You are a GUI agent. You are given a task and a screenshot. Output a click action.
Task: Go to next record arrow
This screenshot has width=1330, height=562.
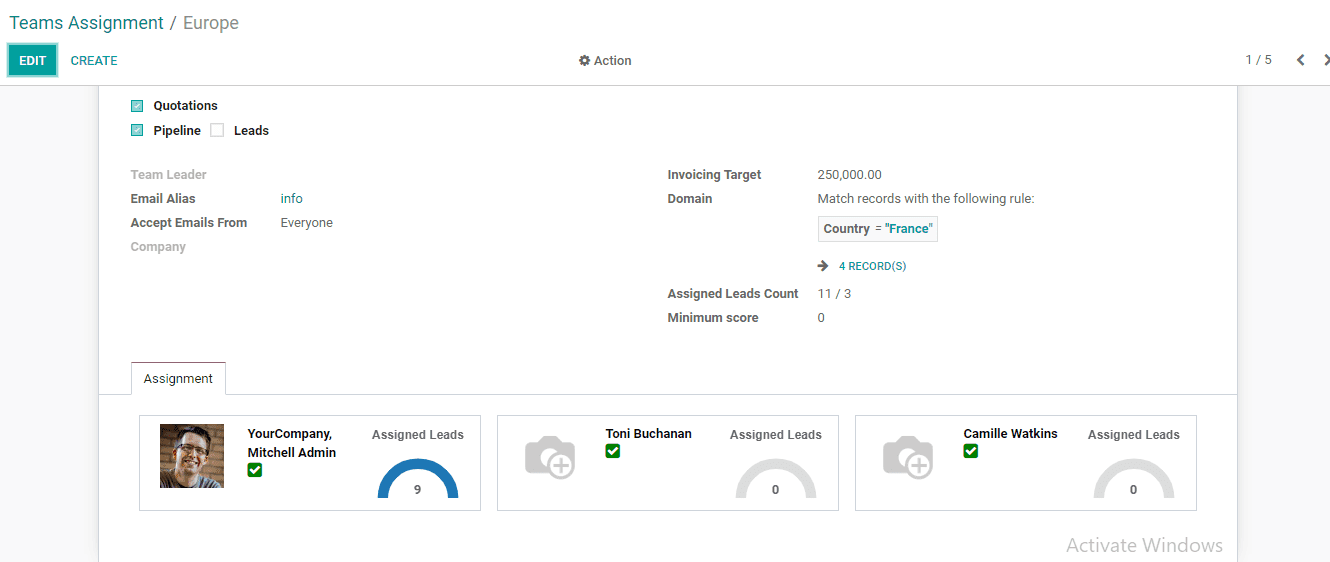click(x=1325, y=60)
